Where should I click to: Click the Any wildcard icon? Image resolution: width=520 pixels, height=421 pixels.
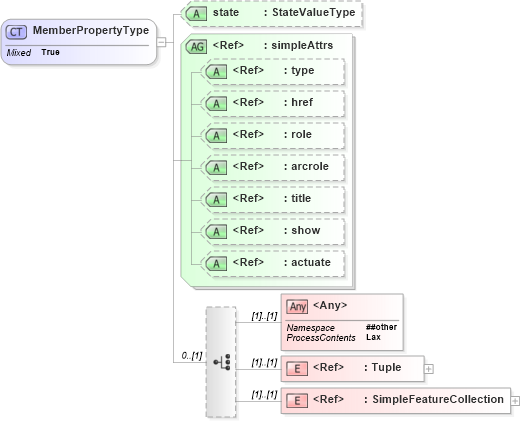click(297, 306)
